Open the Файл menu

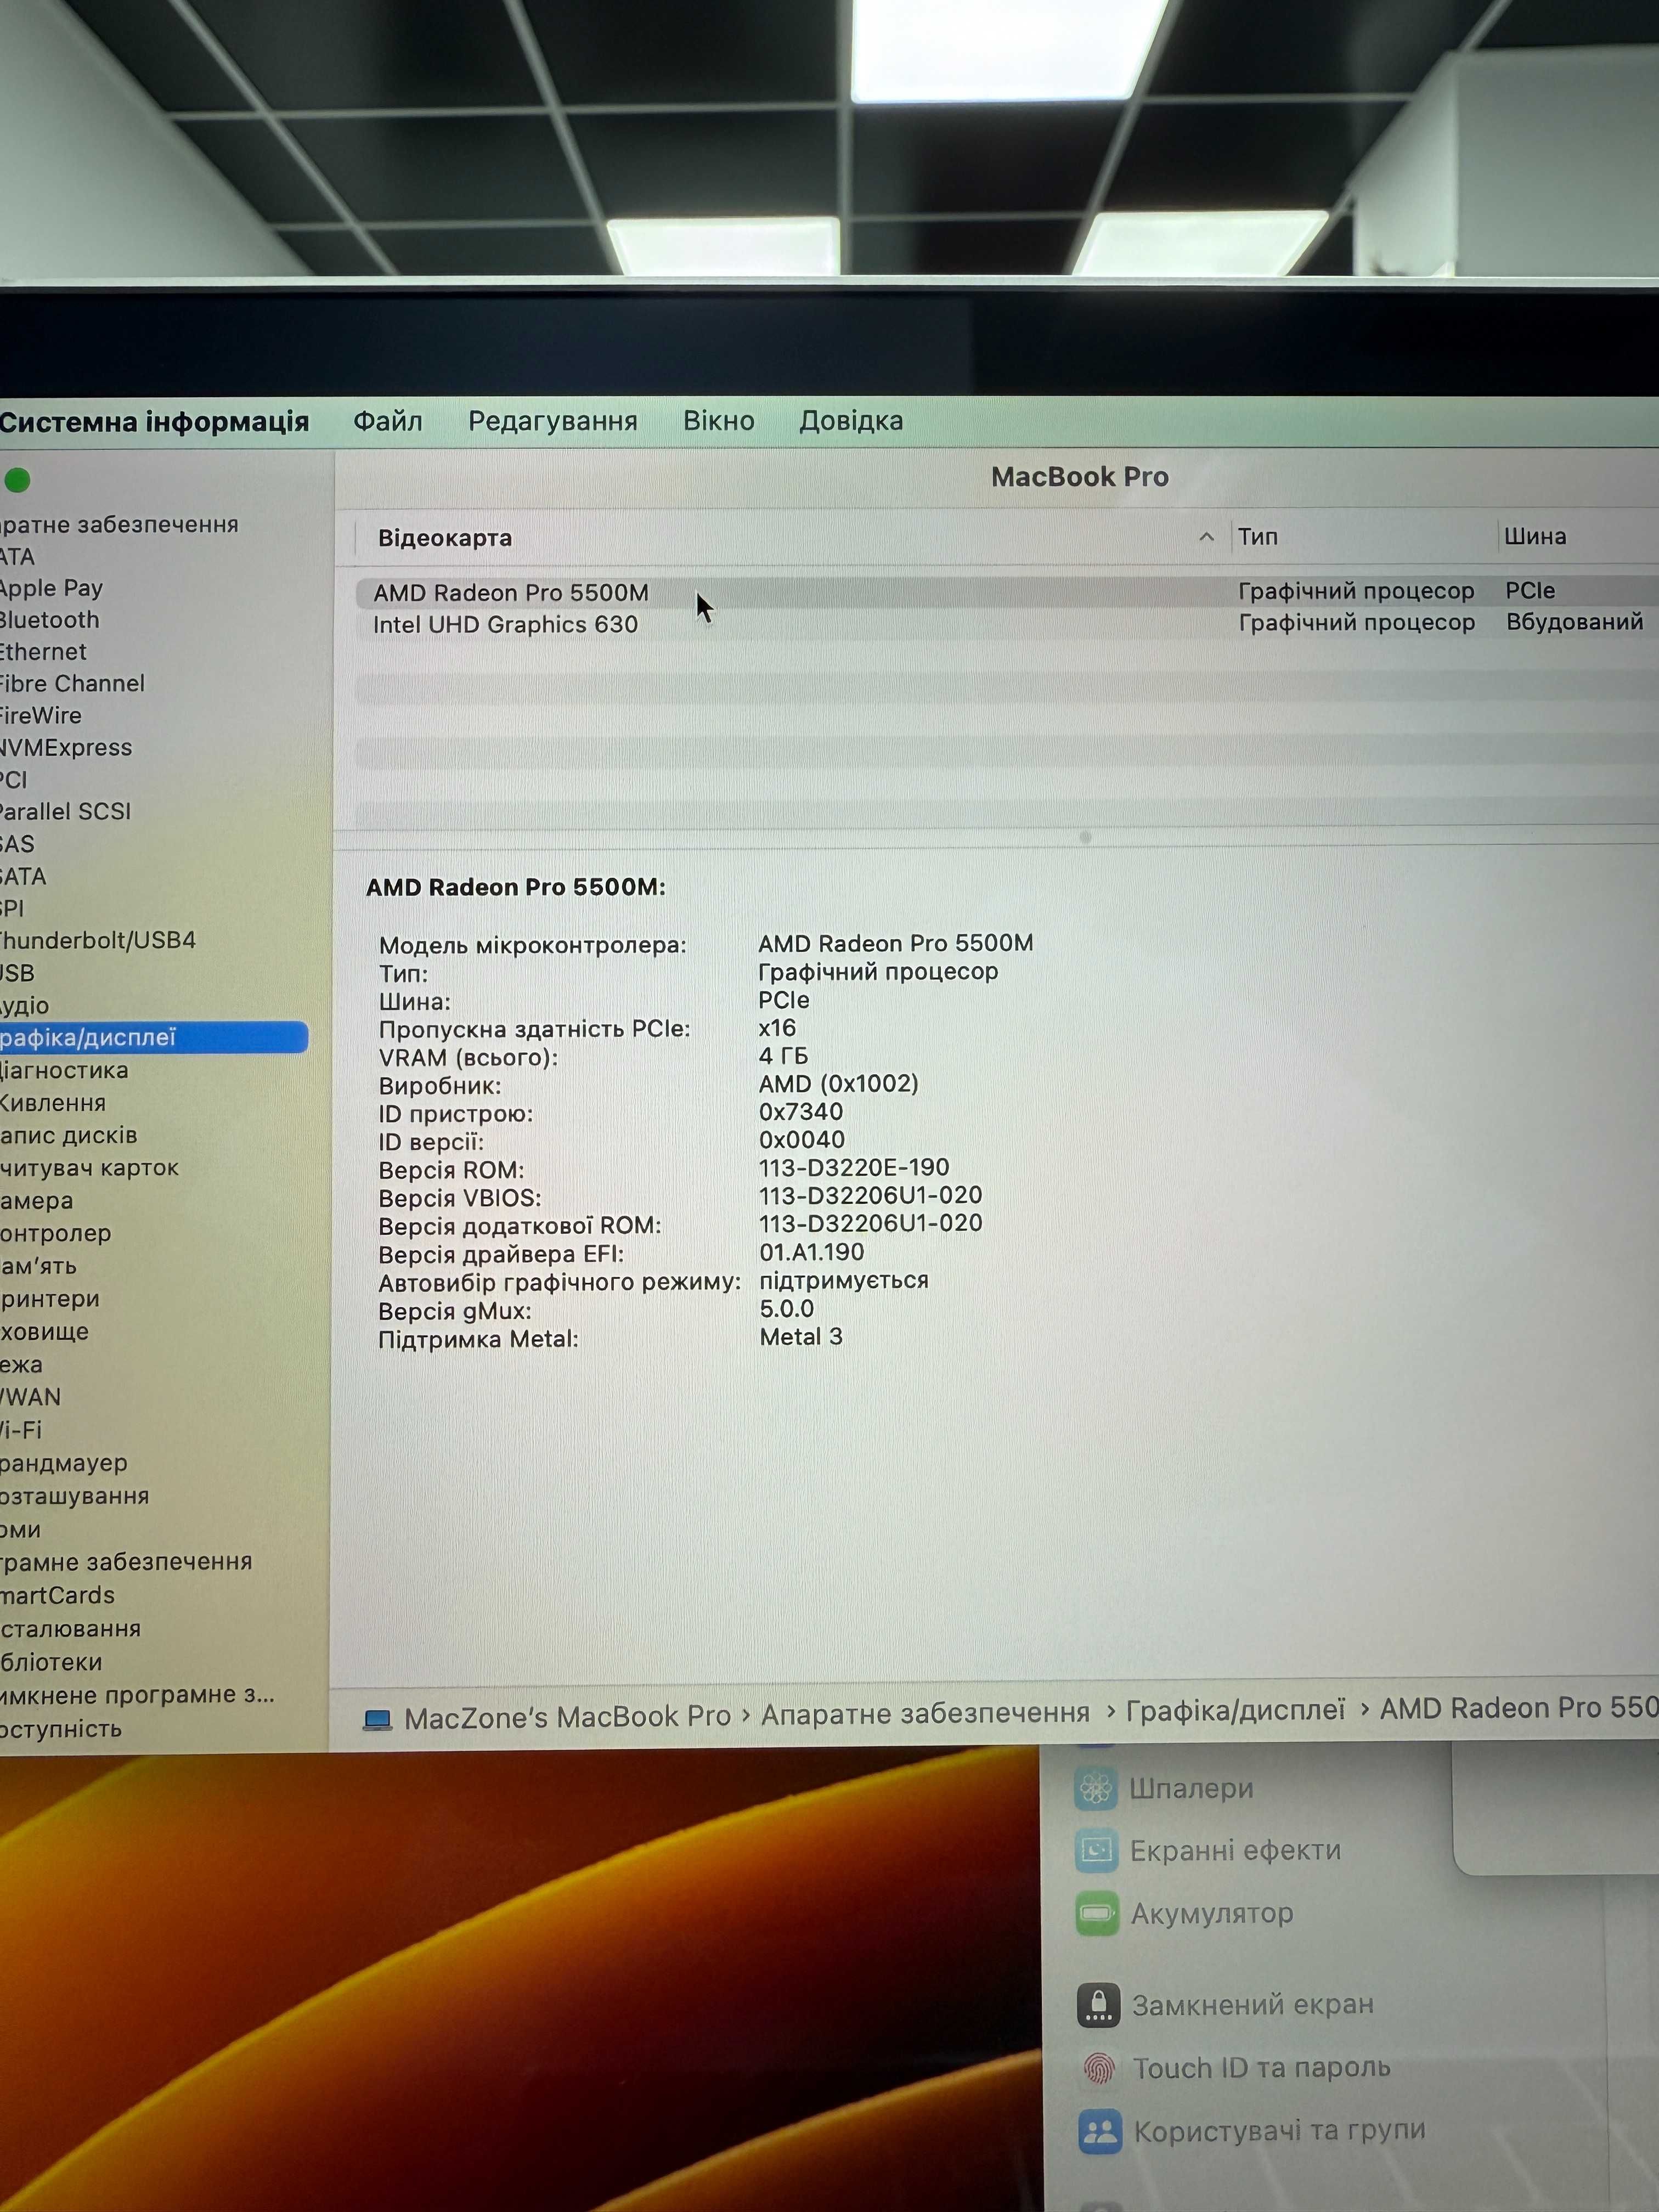click(x=388, y=421)
